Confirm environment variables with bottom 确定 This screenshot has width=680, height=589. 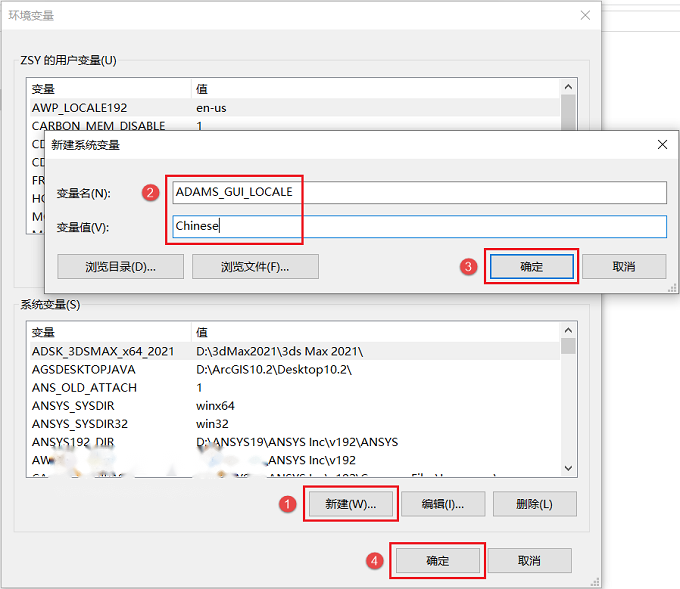pyautogui.click(x=438, y=560)
